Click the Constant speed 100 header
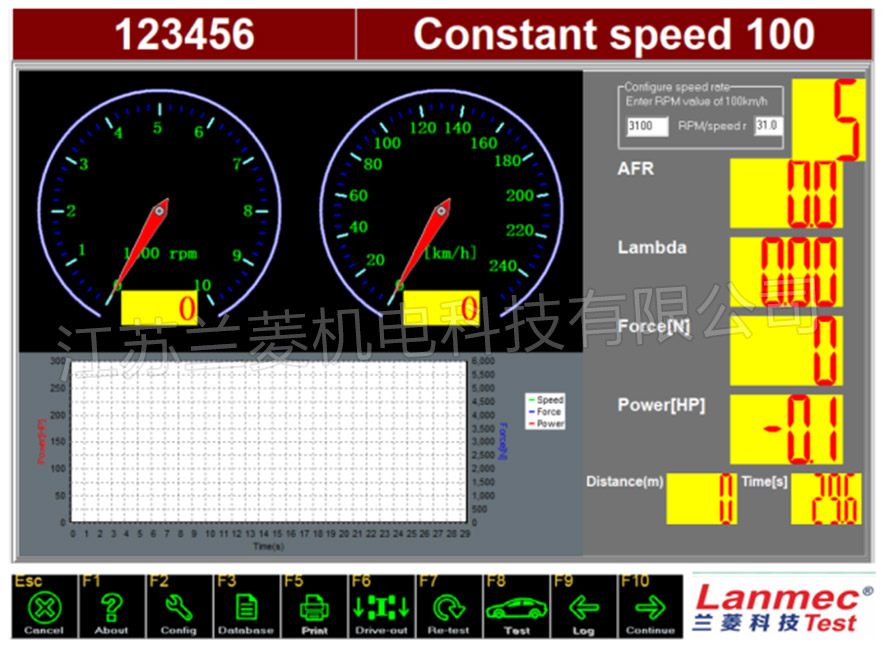 pyautogui.click(x=613, y=35)
